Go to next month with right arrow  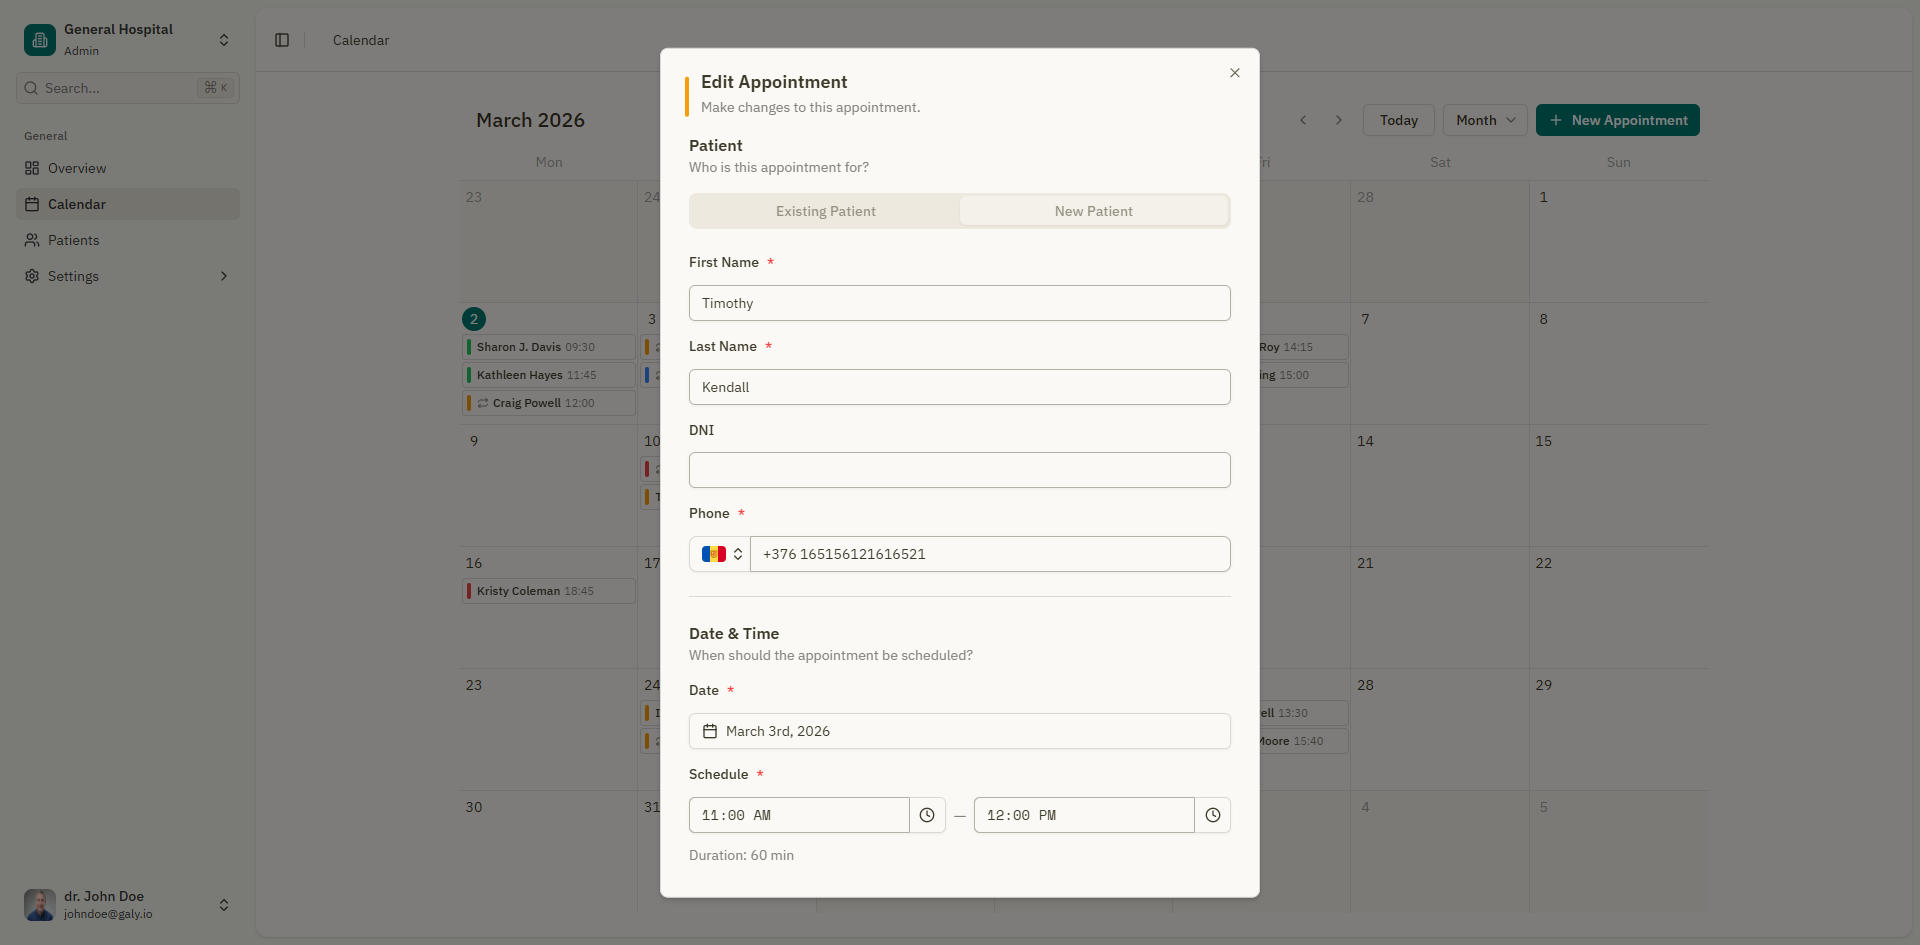click(x=1339, y=120)
